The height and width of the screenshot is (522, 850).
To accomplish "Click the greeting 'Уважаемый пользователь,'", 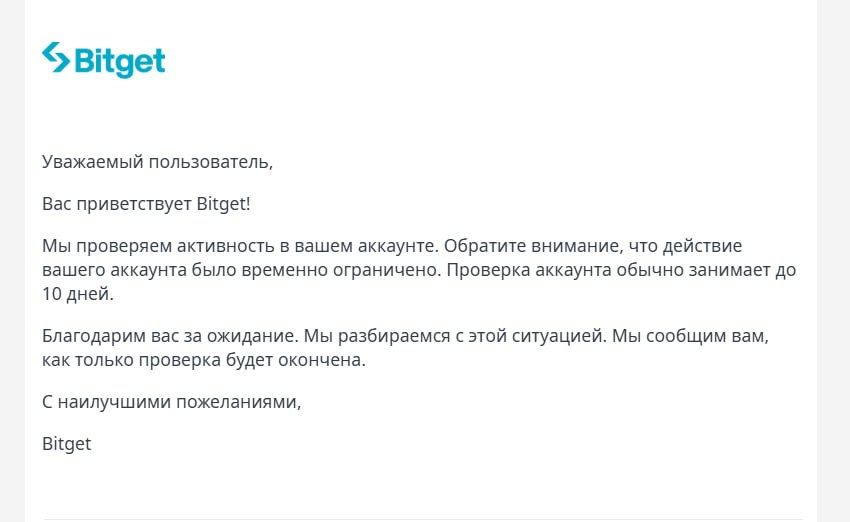I will pyautogui.click(x=157, y=162).
